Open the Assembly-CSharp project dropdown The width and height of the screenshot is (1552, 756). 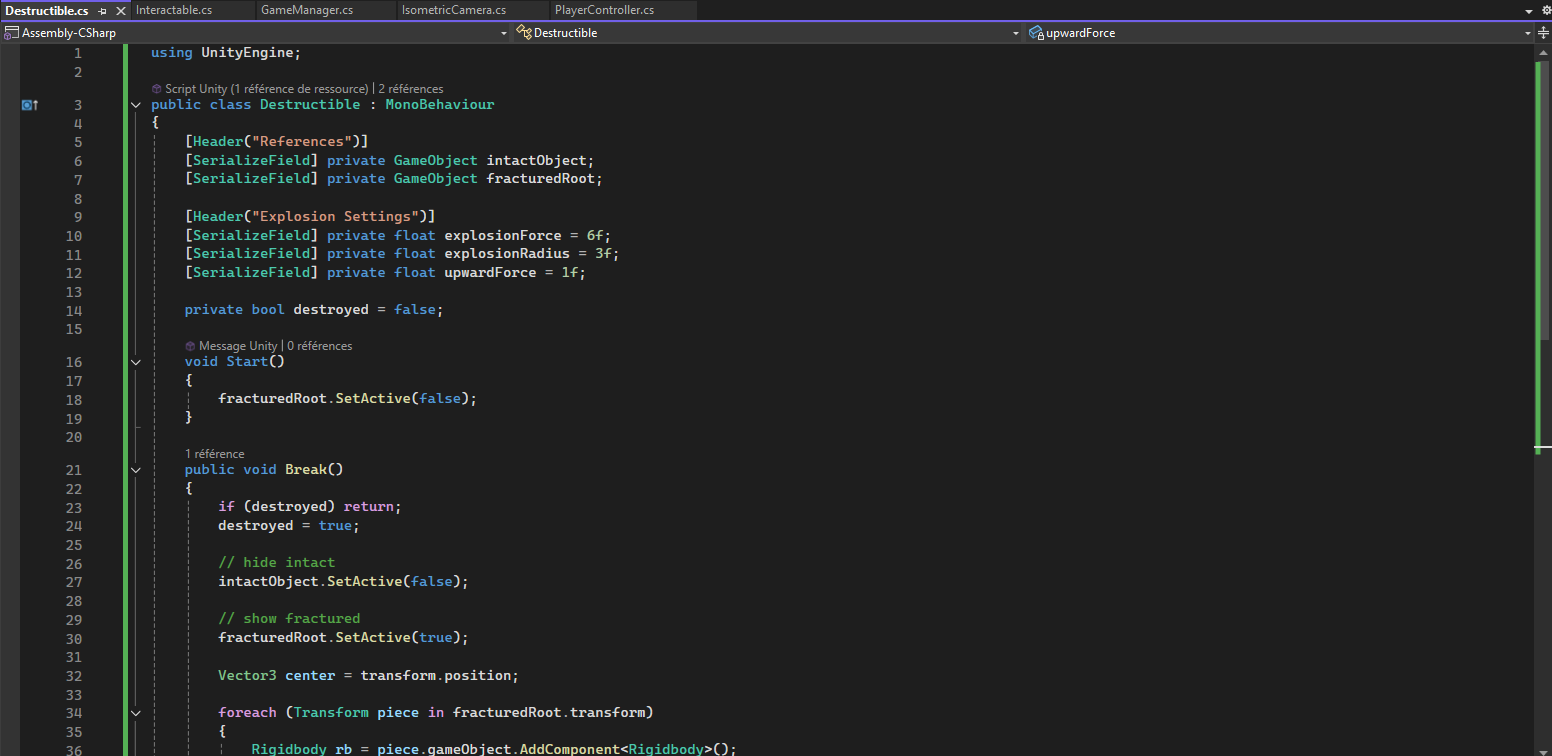pyautogui.click(x=504, y=33)
